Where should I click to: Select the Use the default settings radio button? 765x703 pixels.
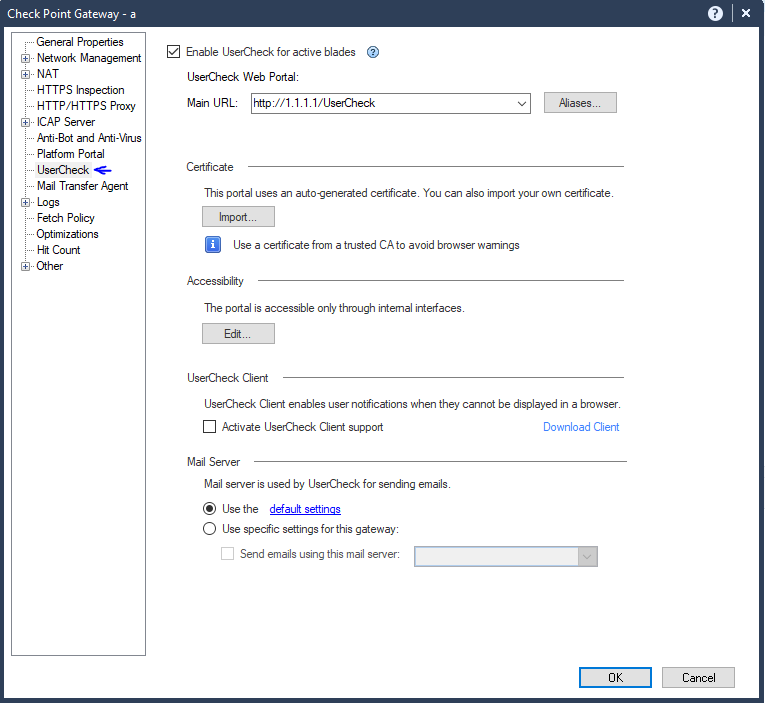(x=210, y=509)
